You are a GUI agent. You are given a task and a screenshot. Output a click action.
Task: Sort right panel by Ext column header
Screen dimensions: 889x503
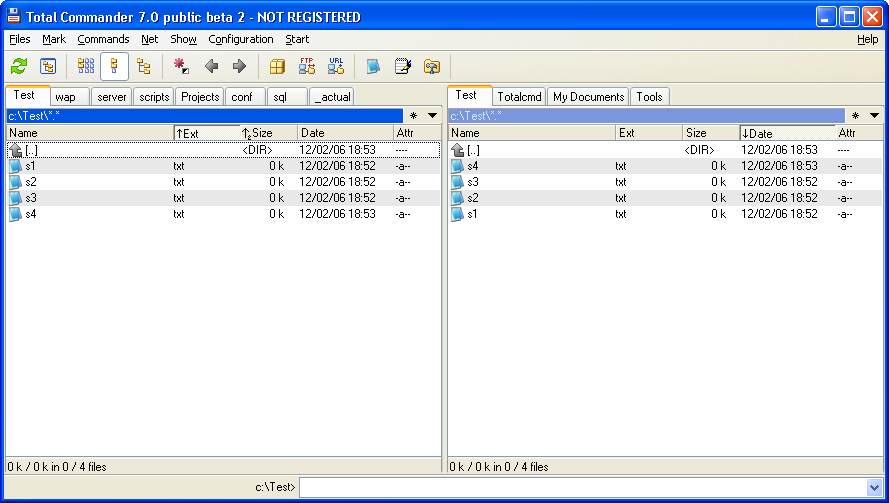649,133
